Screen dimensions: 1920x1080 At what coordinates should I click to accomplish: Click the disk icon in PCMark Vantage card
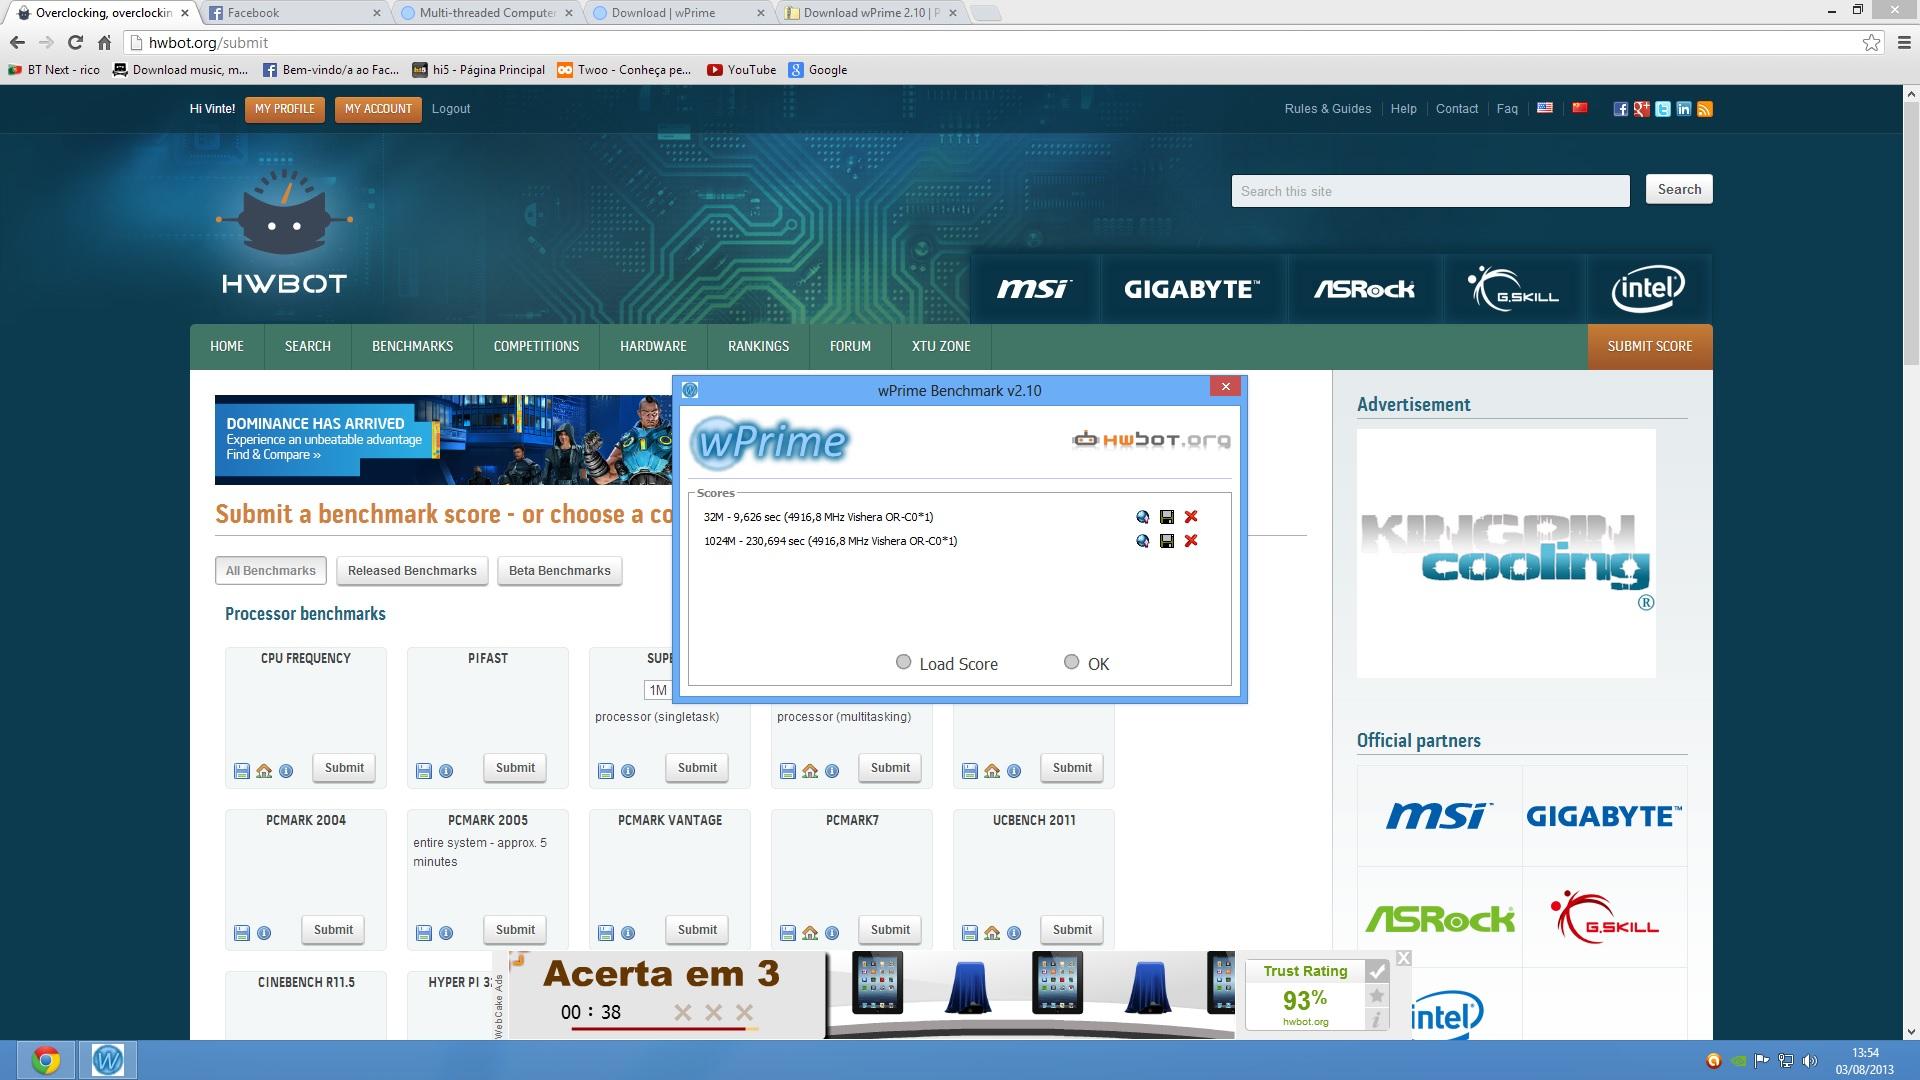[x=605, y=933]
